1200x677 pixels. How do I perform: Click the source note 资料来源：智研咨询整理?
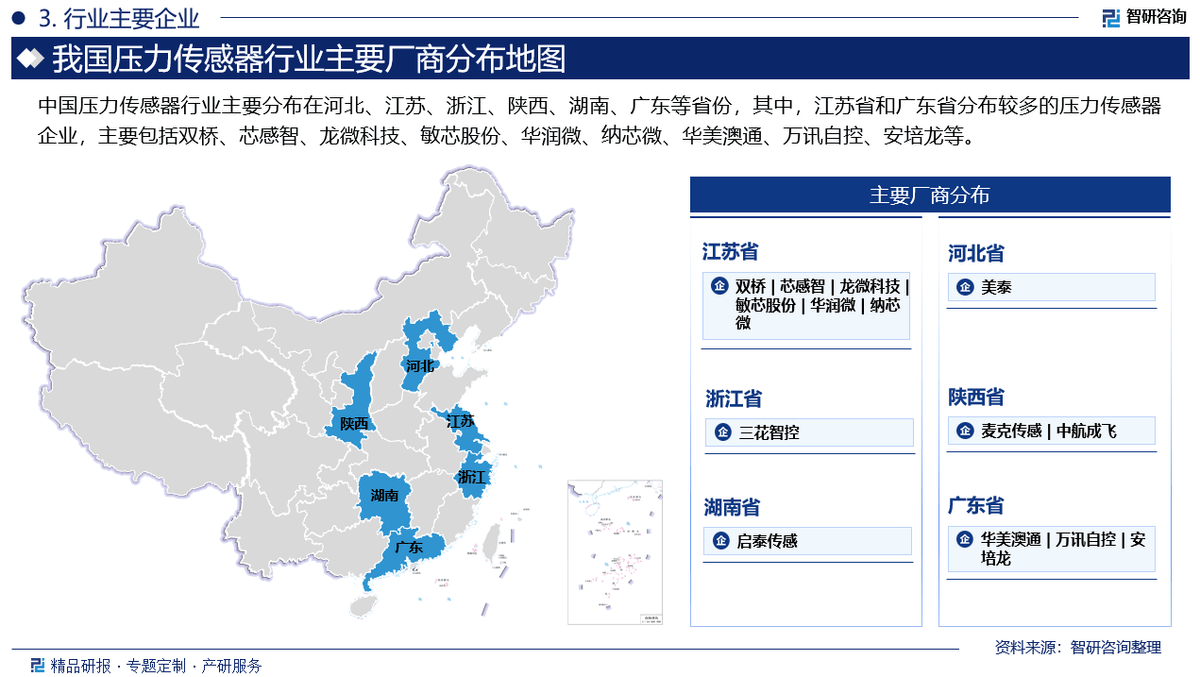(1078, 647)
